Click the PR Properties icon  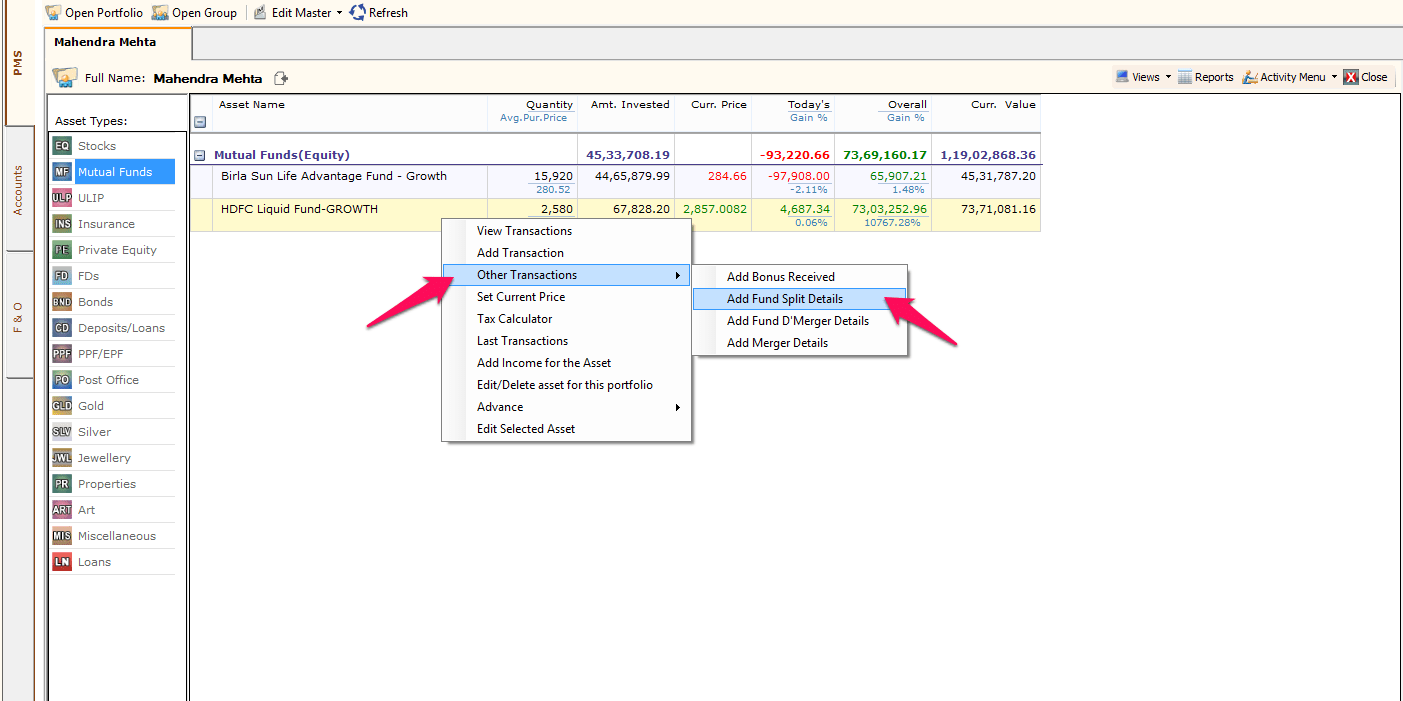point(62,484)
